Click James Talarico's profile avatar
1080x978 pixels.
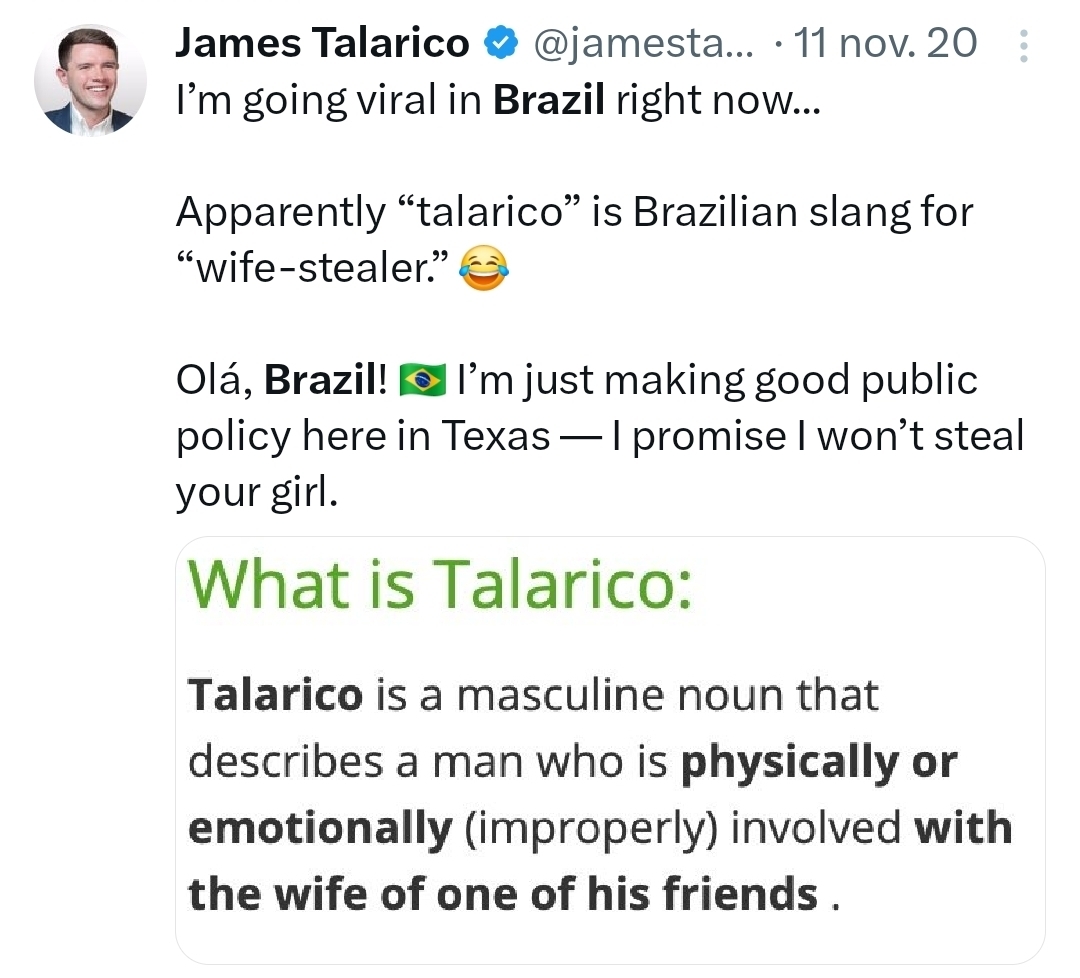[90, 80]
